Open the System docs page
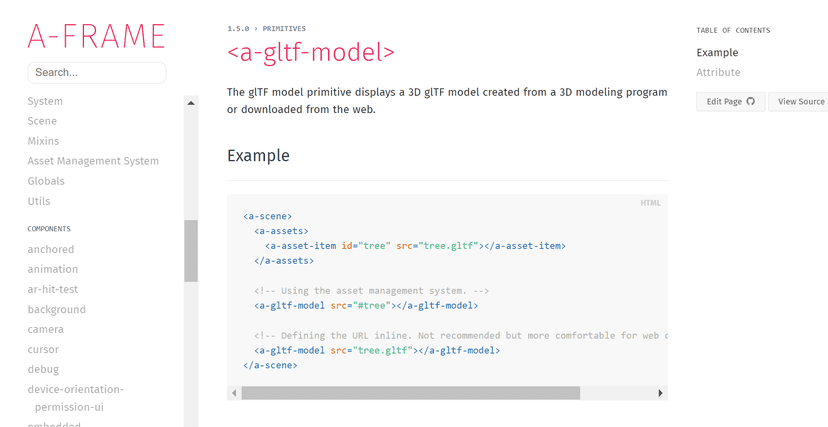The height and width of the screenshot is (427, 828). pos(45,101)
